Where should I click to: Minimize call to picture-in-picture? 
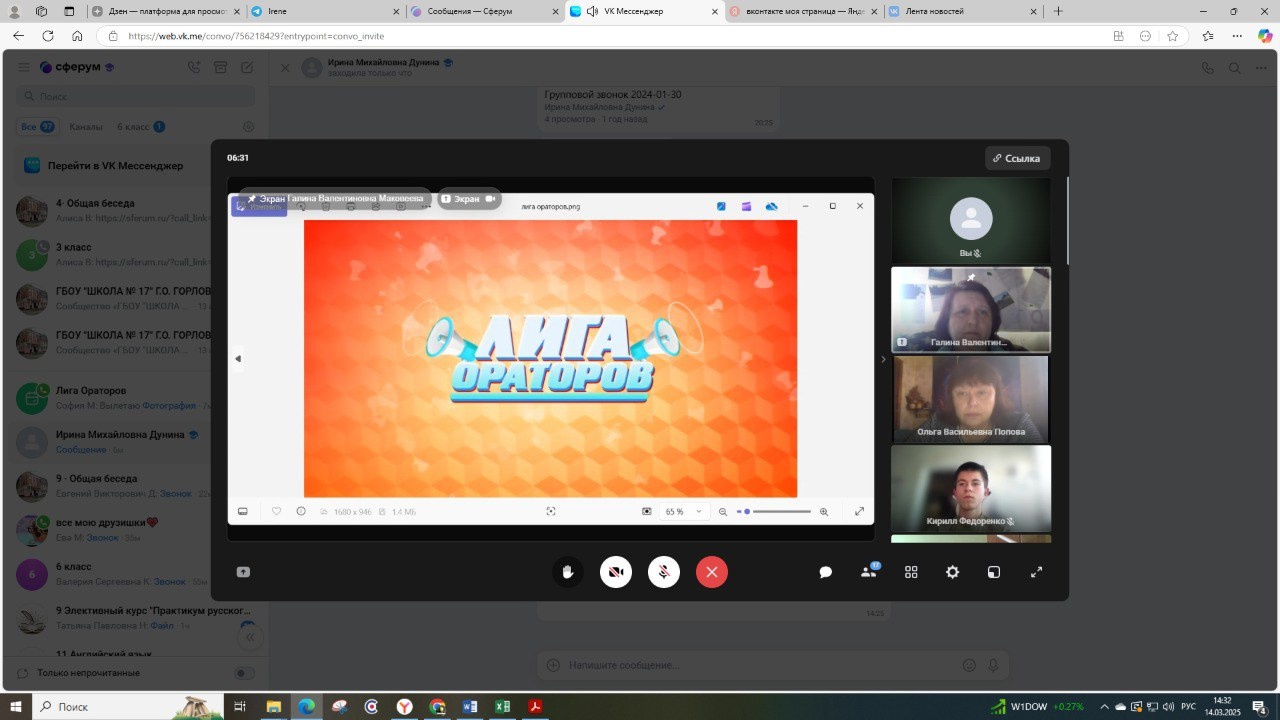point(994,572)
